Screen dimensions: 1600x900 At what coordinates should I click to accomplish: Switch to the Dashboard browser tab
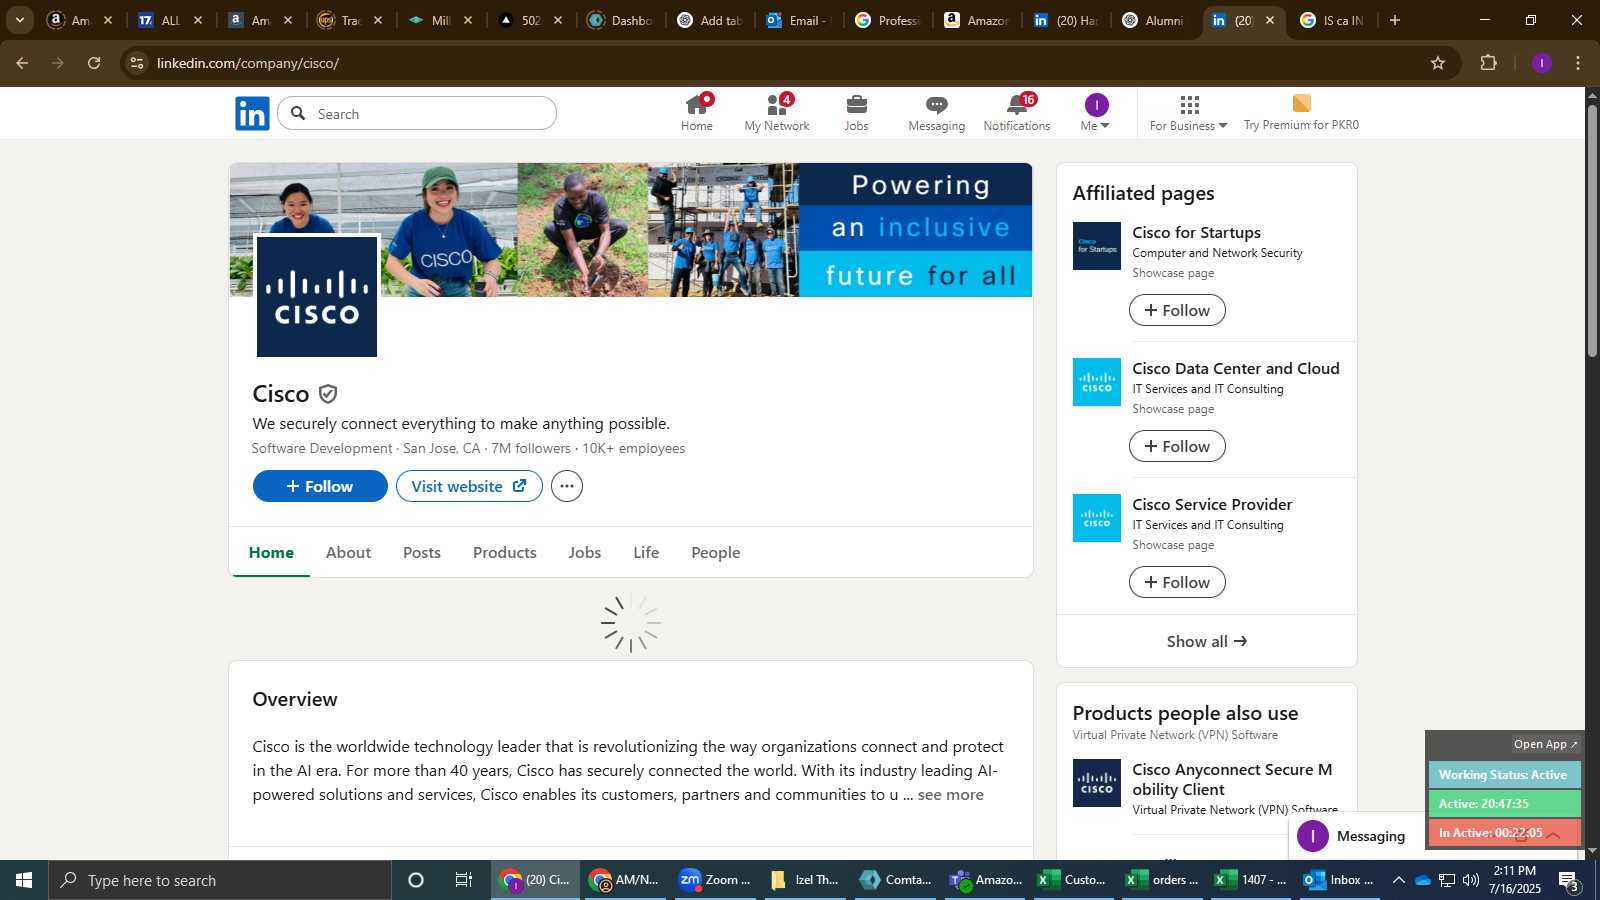click(620, 20)
